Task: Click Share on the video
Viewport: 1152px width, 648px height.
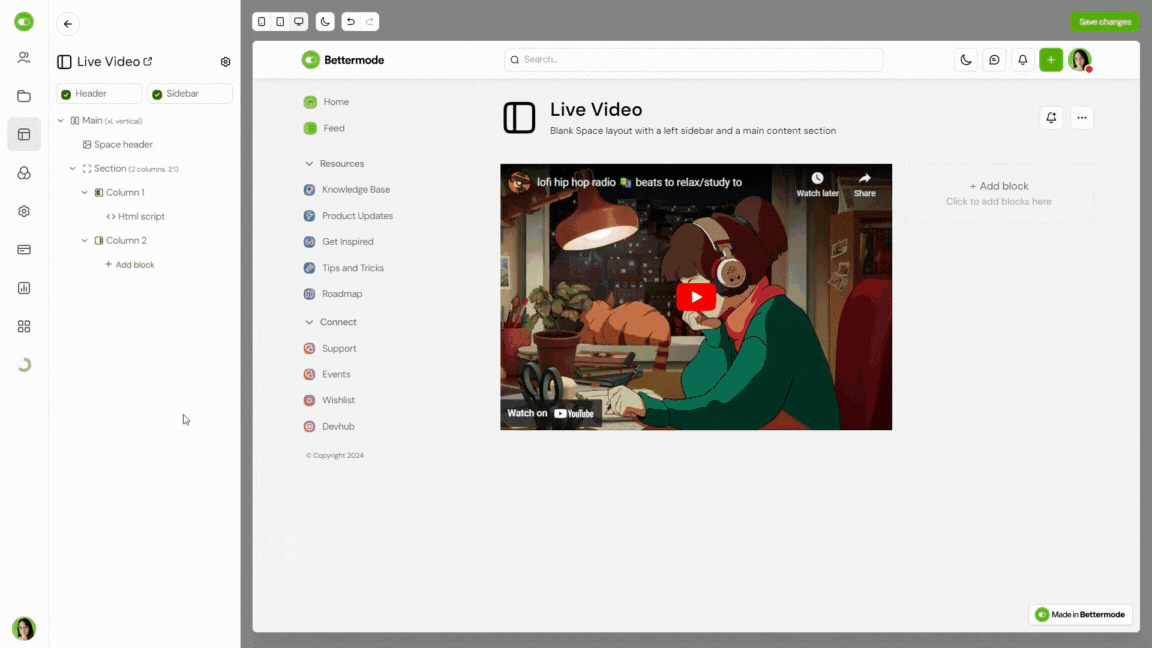Action: pyautogui.click(x=865, y=184)
